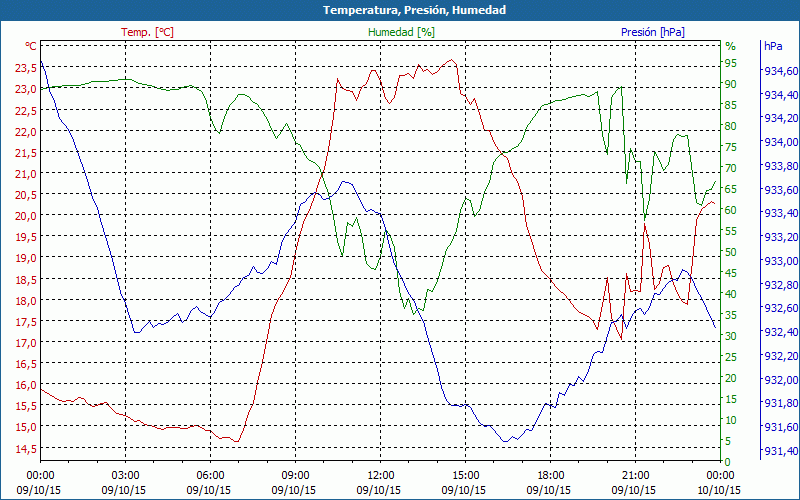
Task: Click the 'hPa' pressure axis unit label
Action: coord(773,46)
